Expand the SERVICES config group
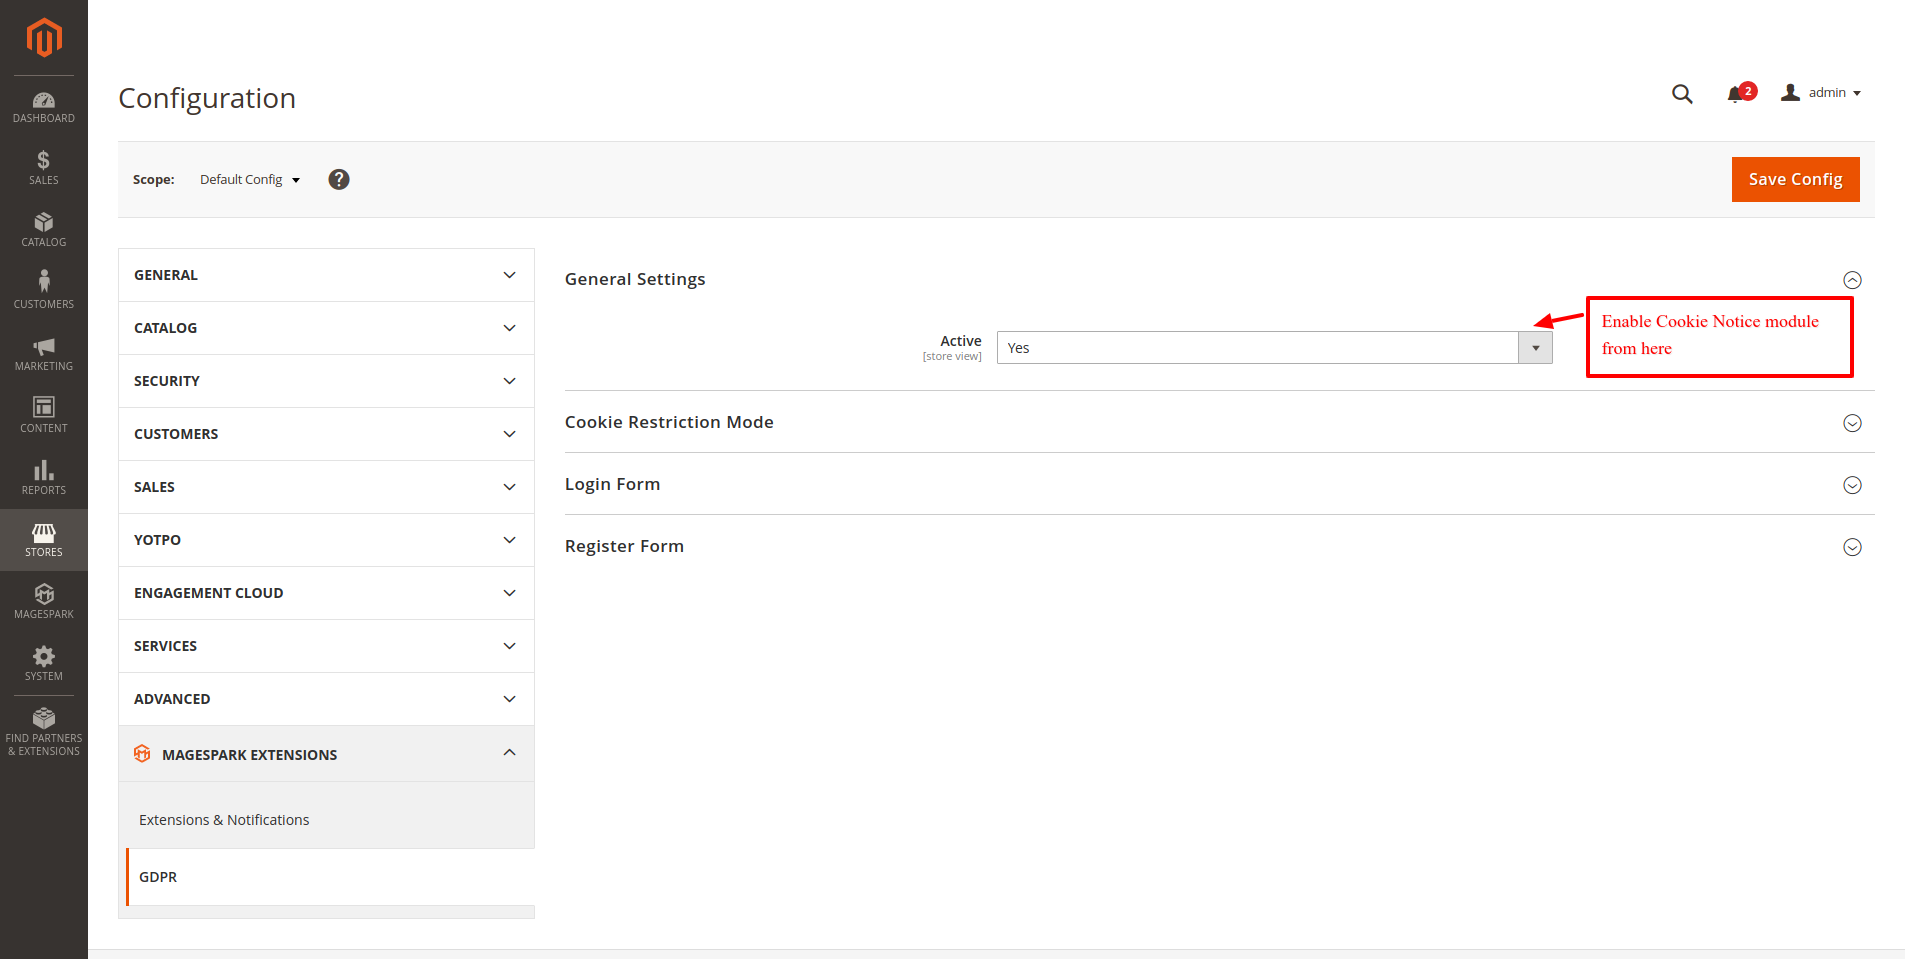Viewport: 1905px width, 959px height. [x=326, y=646]
